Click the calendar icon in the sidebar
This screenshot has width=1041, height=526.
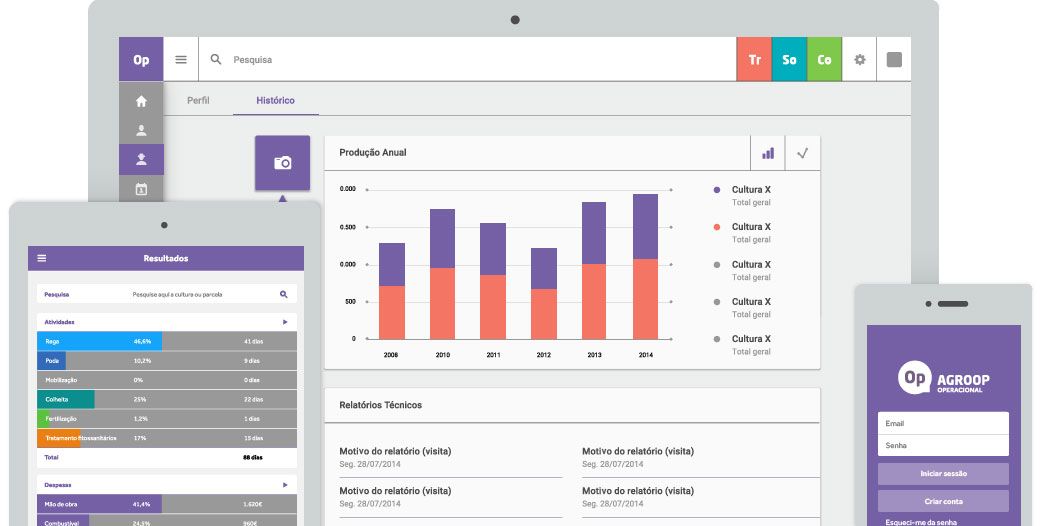click(x=141, y=188)
